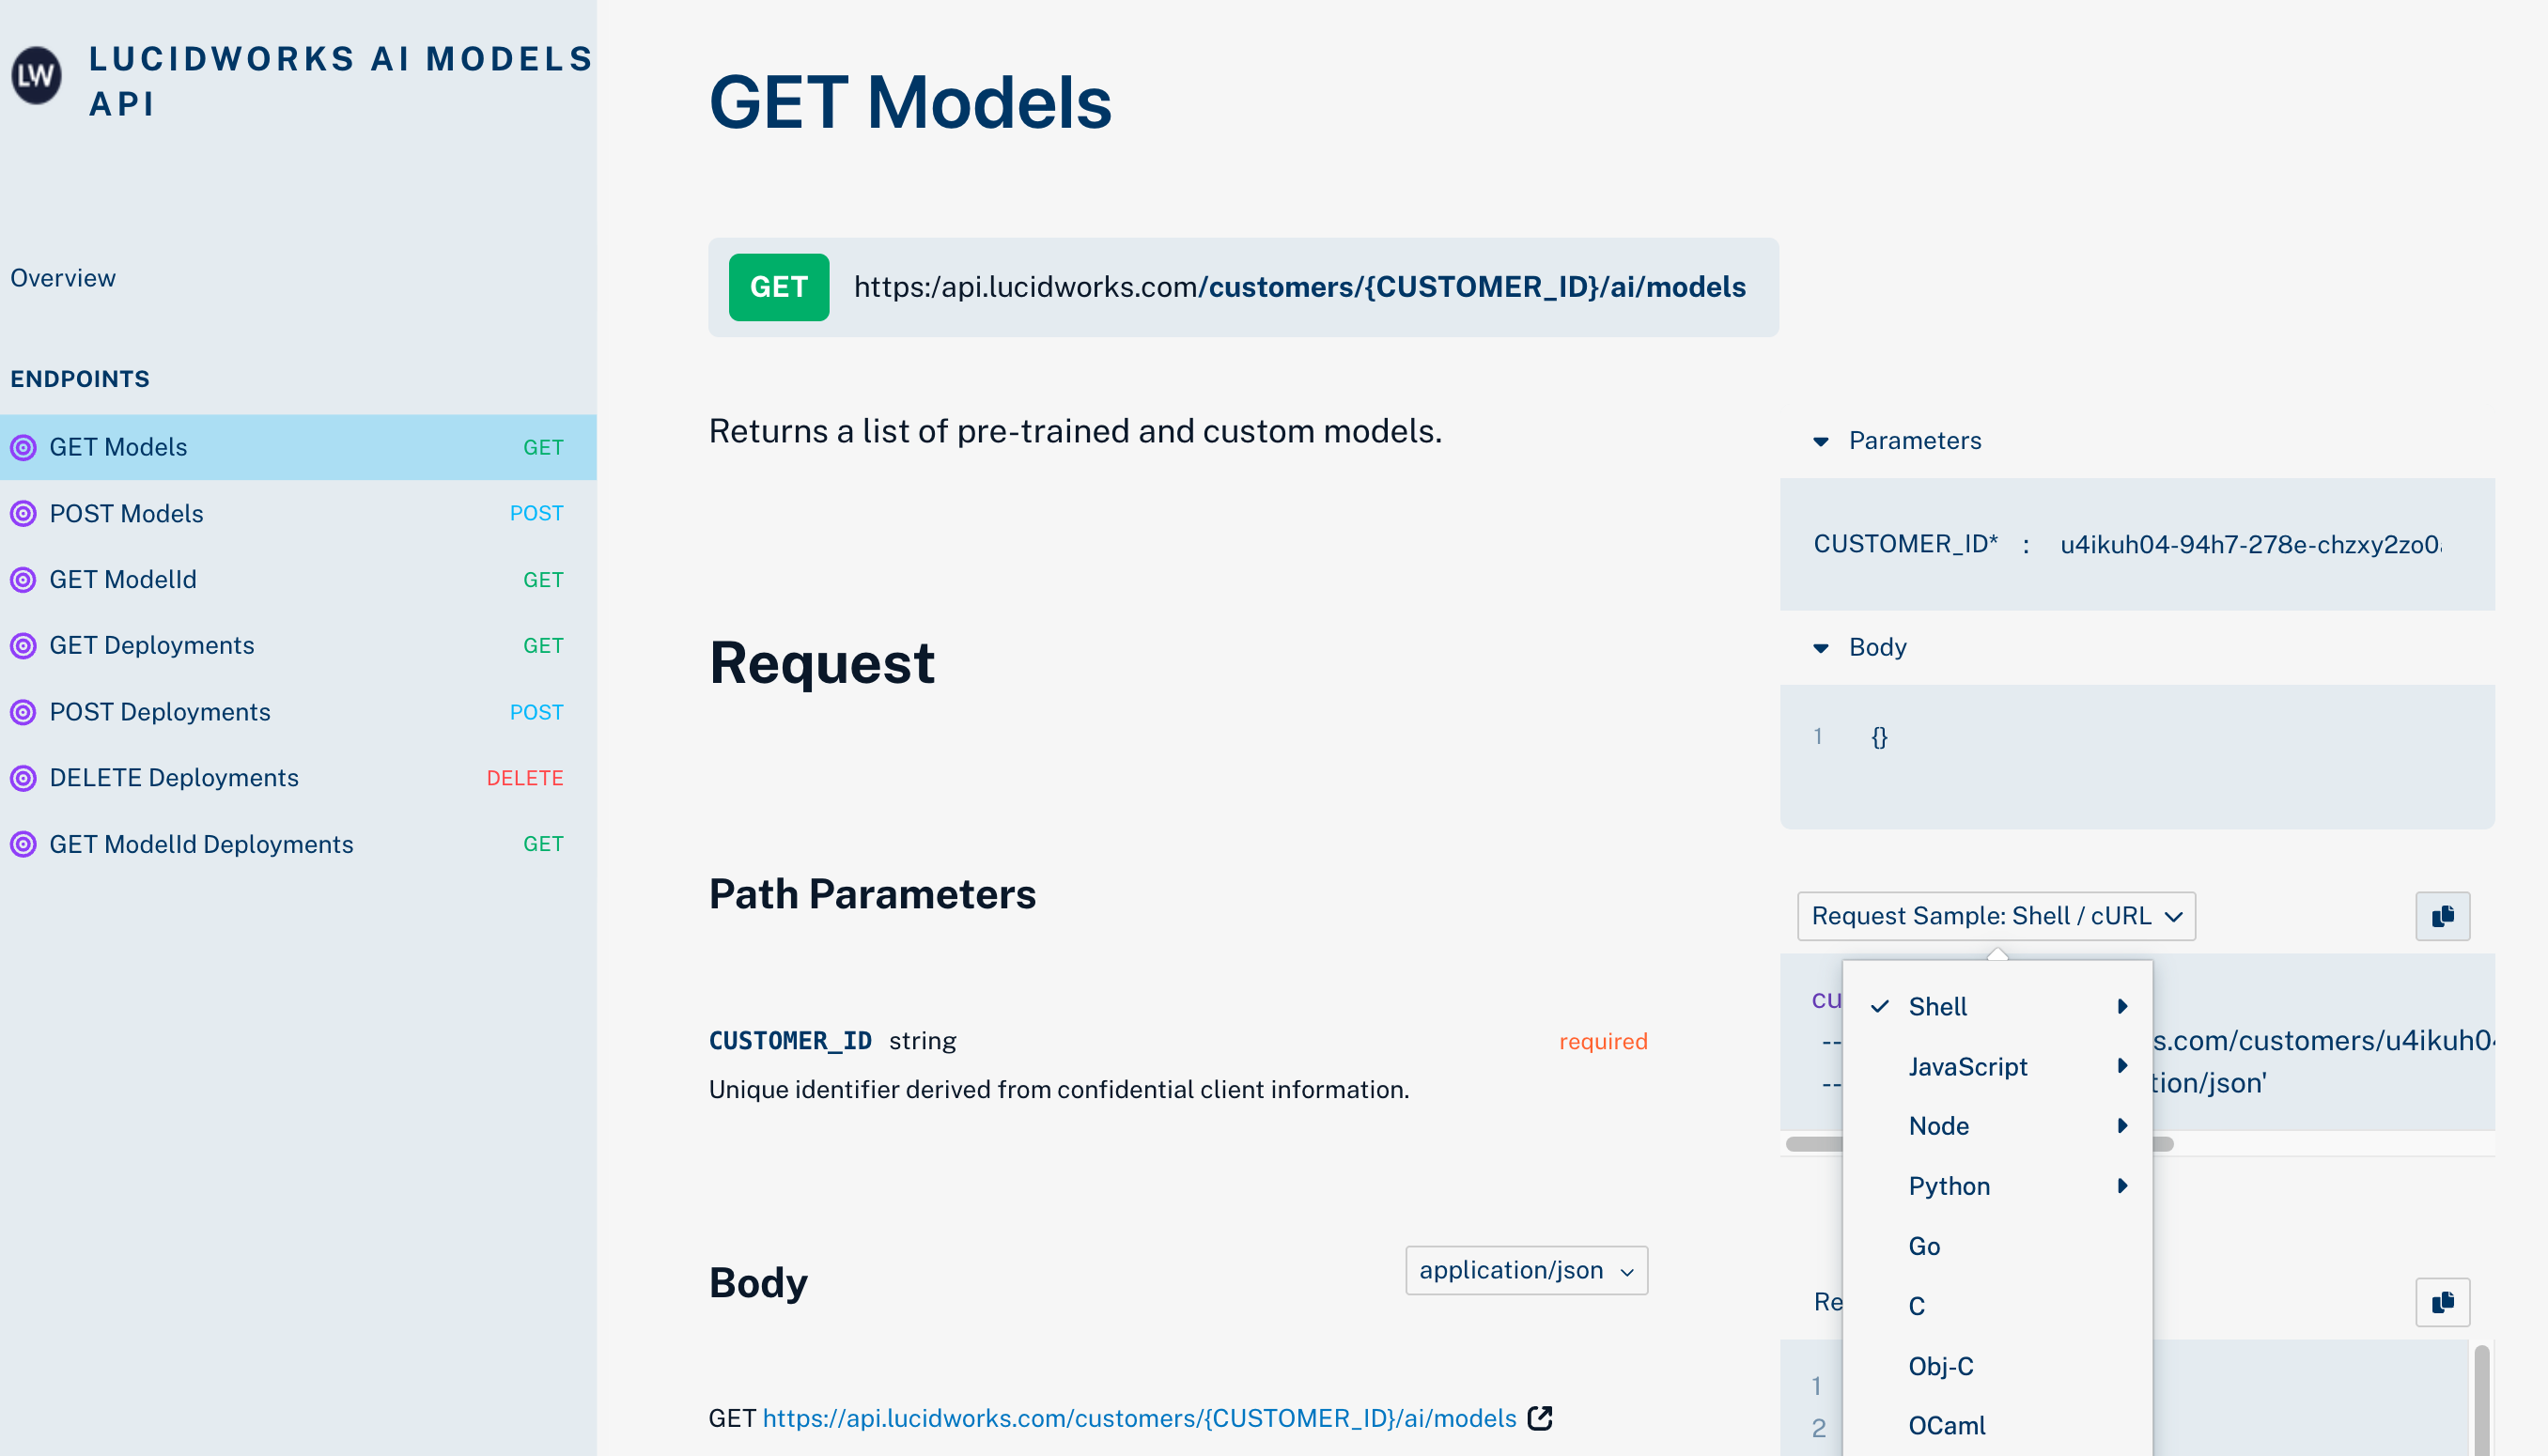Expand the JavaScript submenu arrow
Viewport: 2548px width, 1456px height.
2122,1066
